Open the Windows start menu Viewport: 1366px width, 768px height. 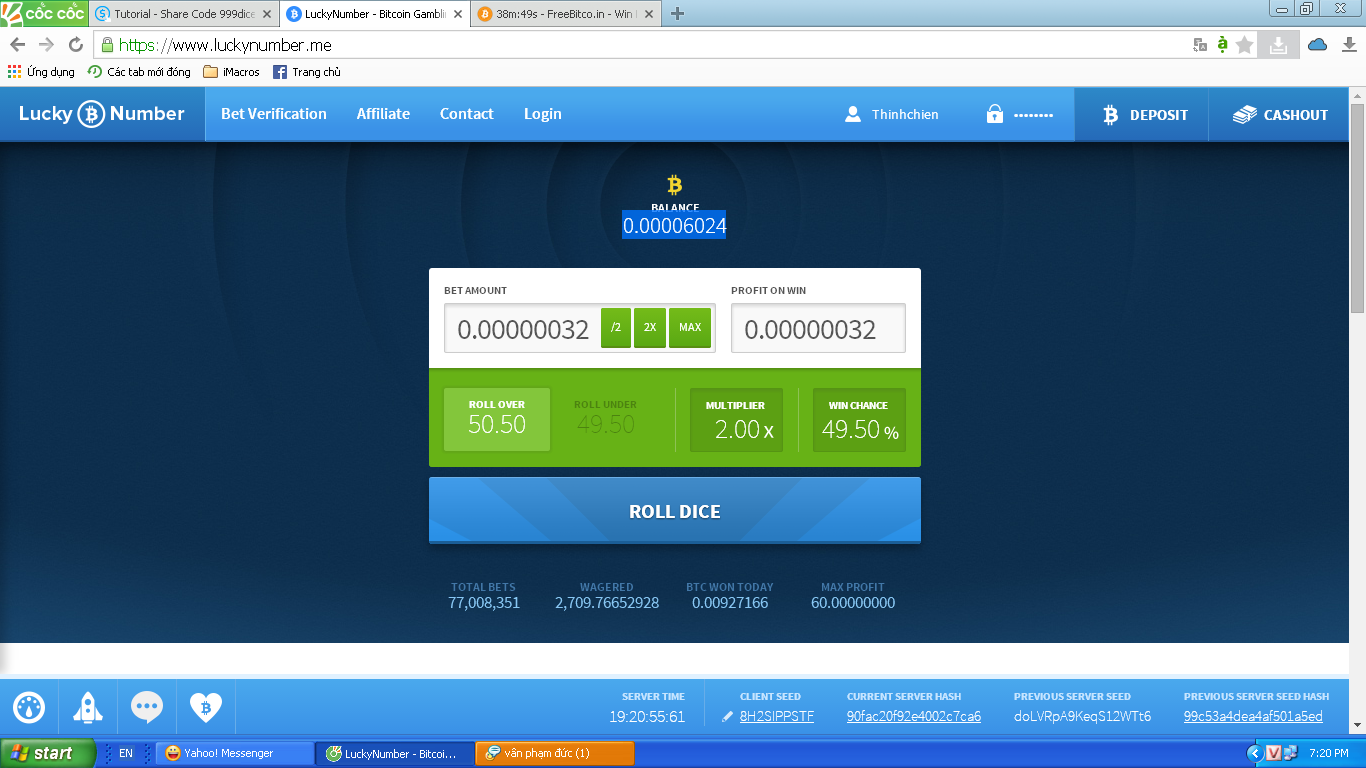pyautogui.click(x=48, y=753)
